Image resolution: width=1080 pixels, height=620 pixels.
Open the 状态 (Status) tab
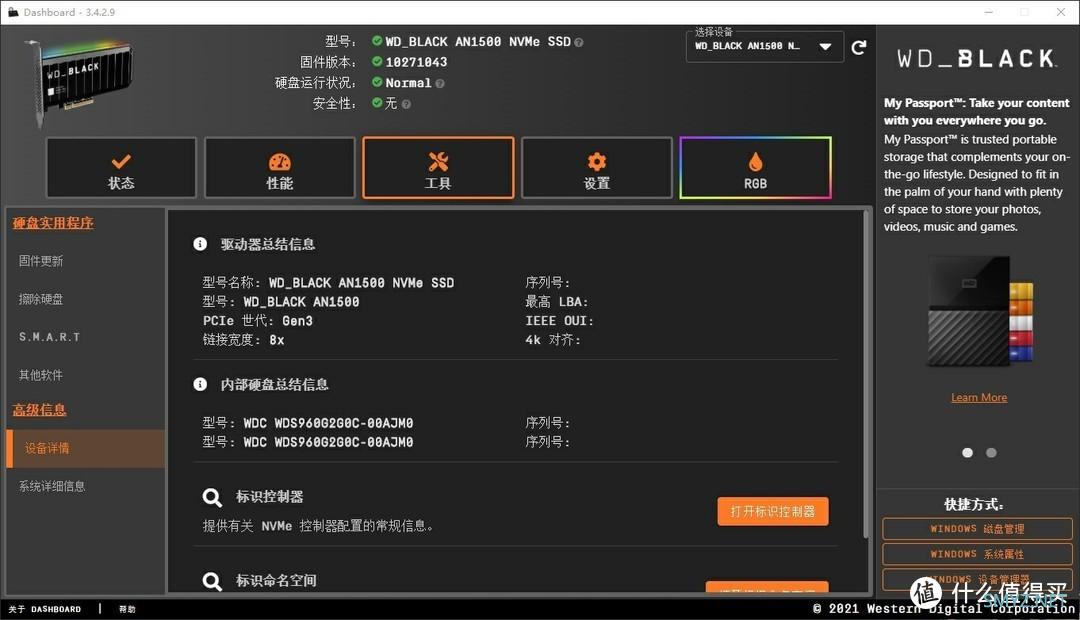(121, 167)
